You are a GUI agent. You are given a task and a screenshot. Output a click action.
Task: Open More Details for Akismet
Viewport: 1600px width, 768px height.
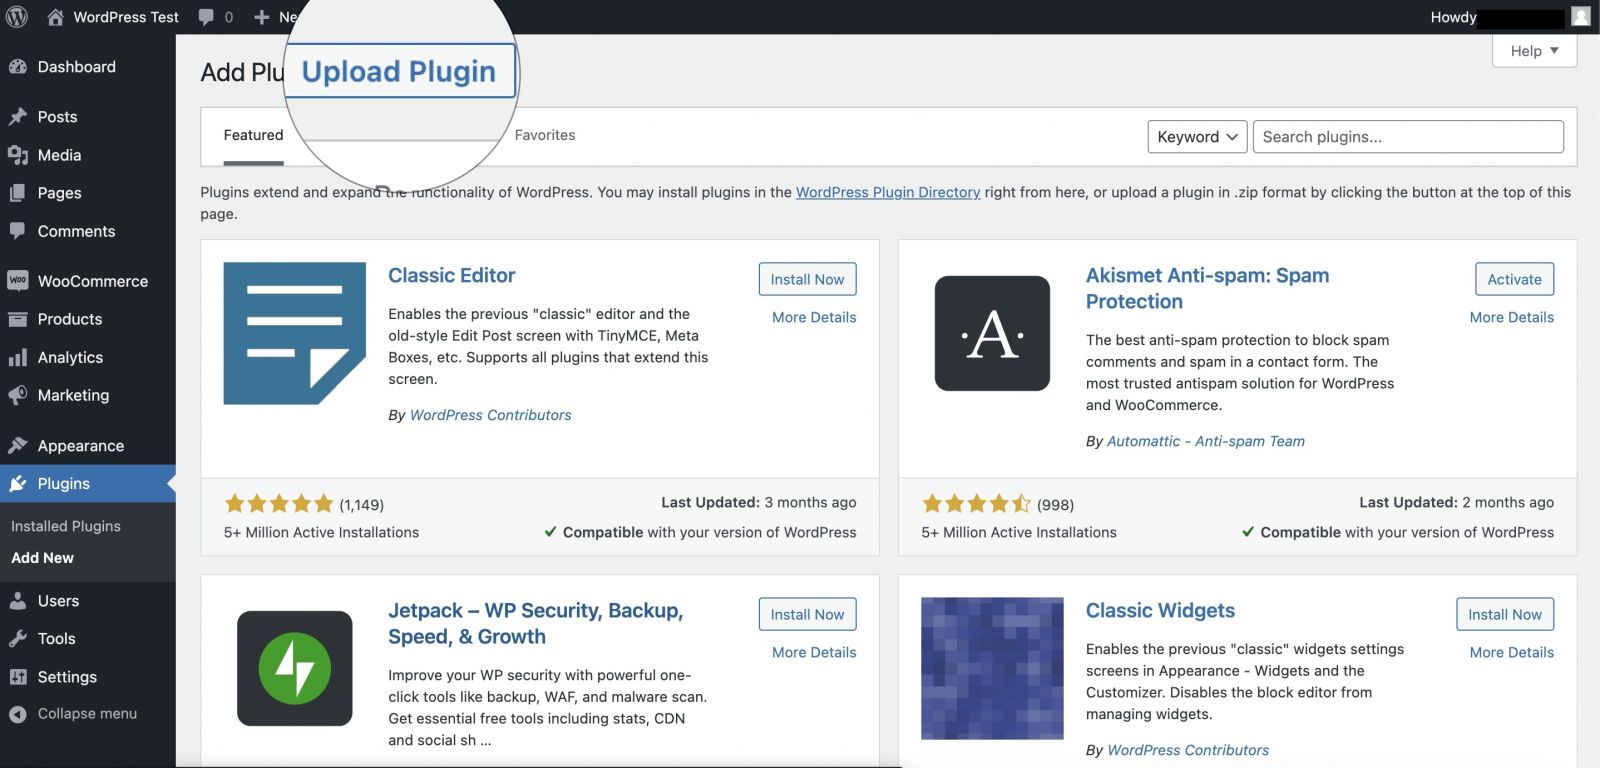tap(1512, 317)
